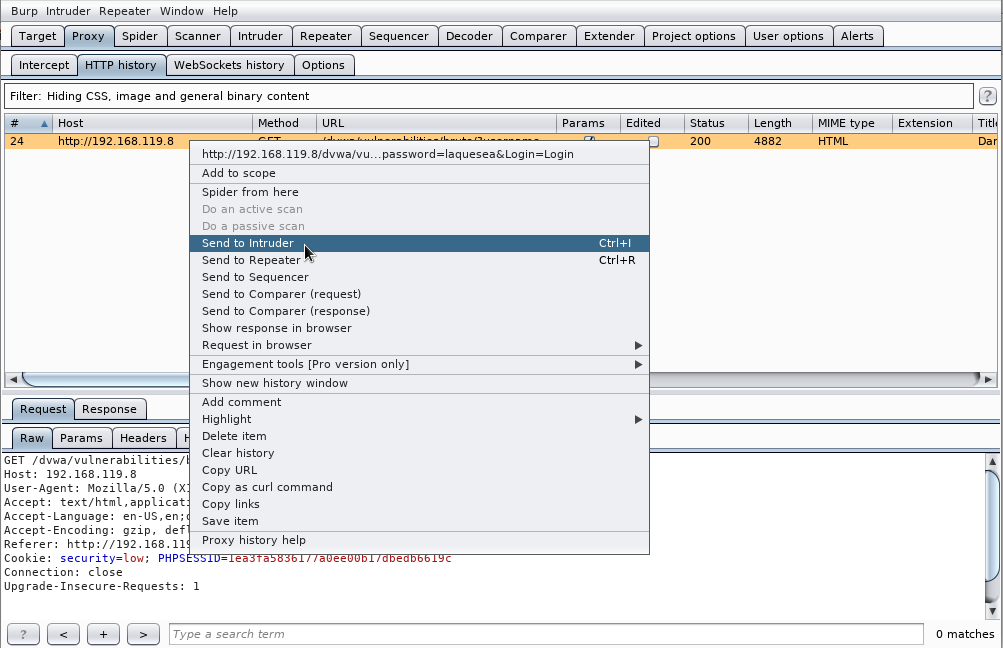Open the WebSockets history sub-tab
Image resolution: width=1003 pixels, height=648 pixels.
pyautogui.click(x=230, y=65)
